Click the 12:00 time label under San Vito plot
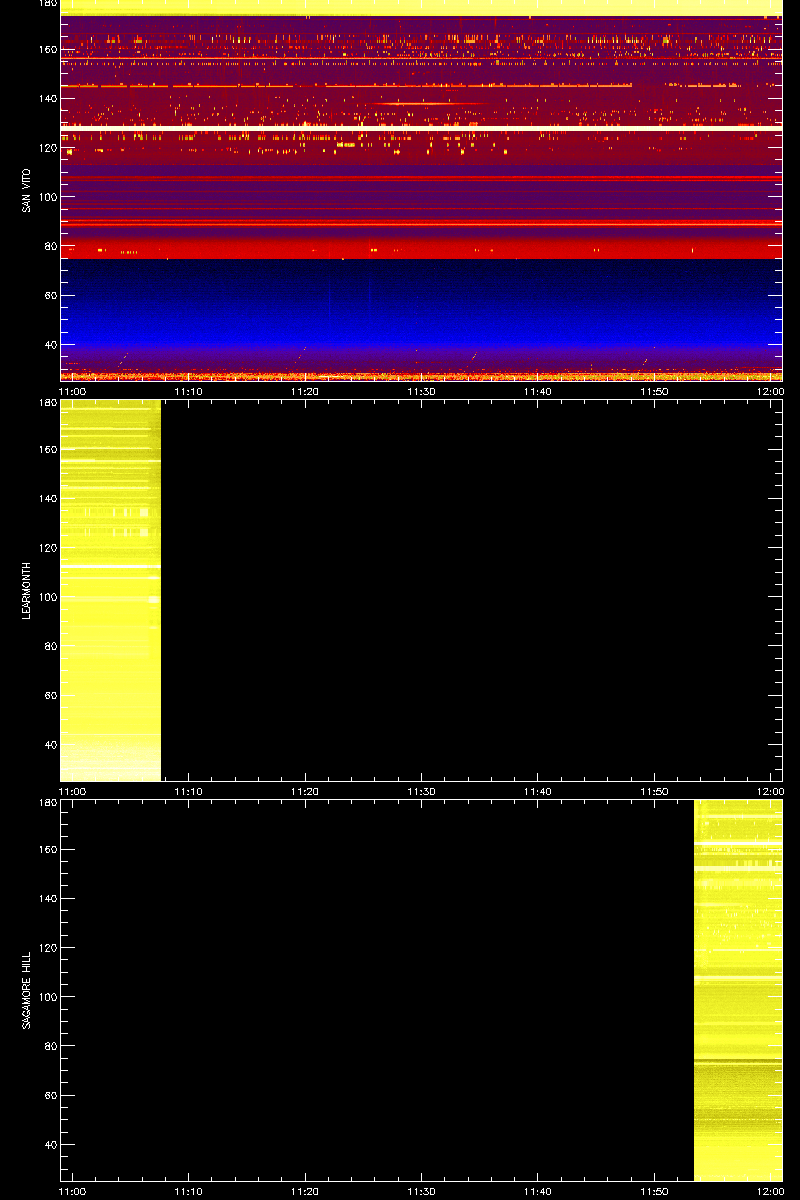This screenshot has width=800, height=1200. [770, 391]
